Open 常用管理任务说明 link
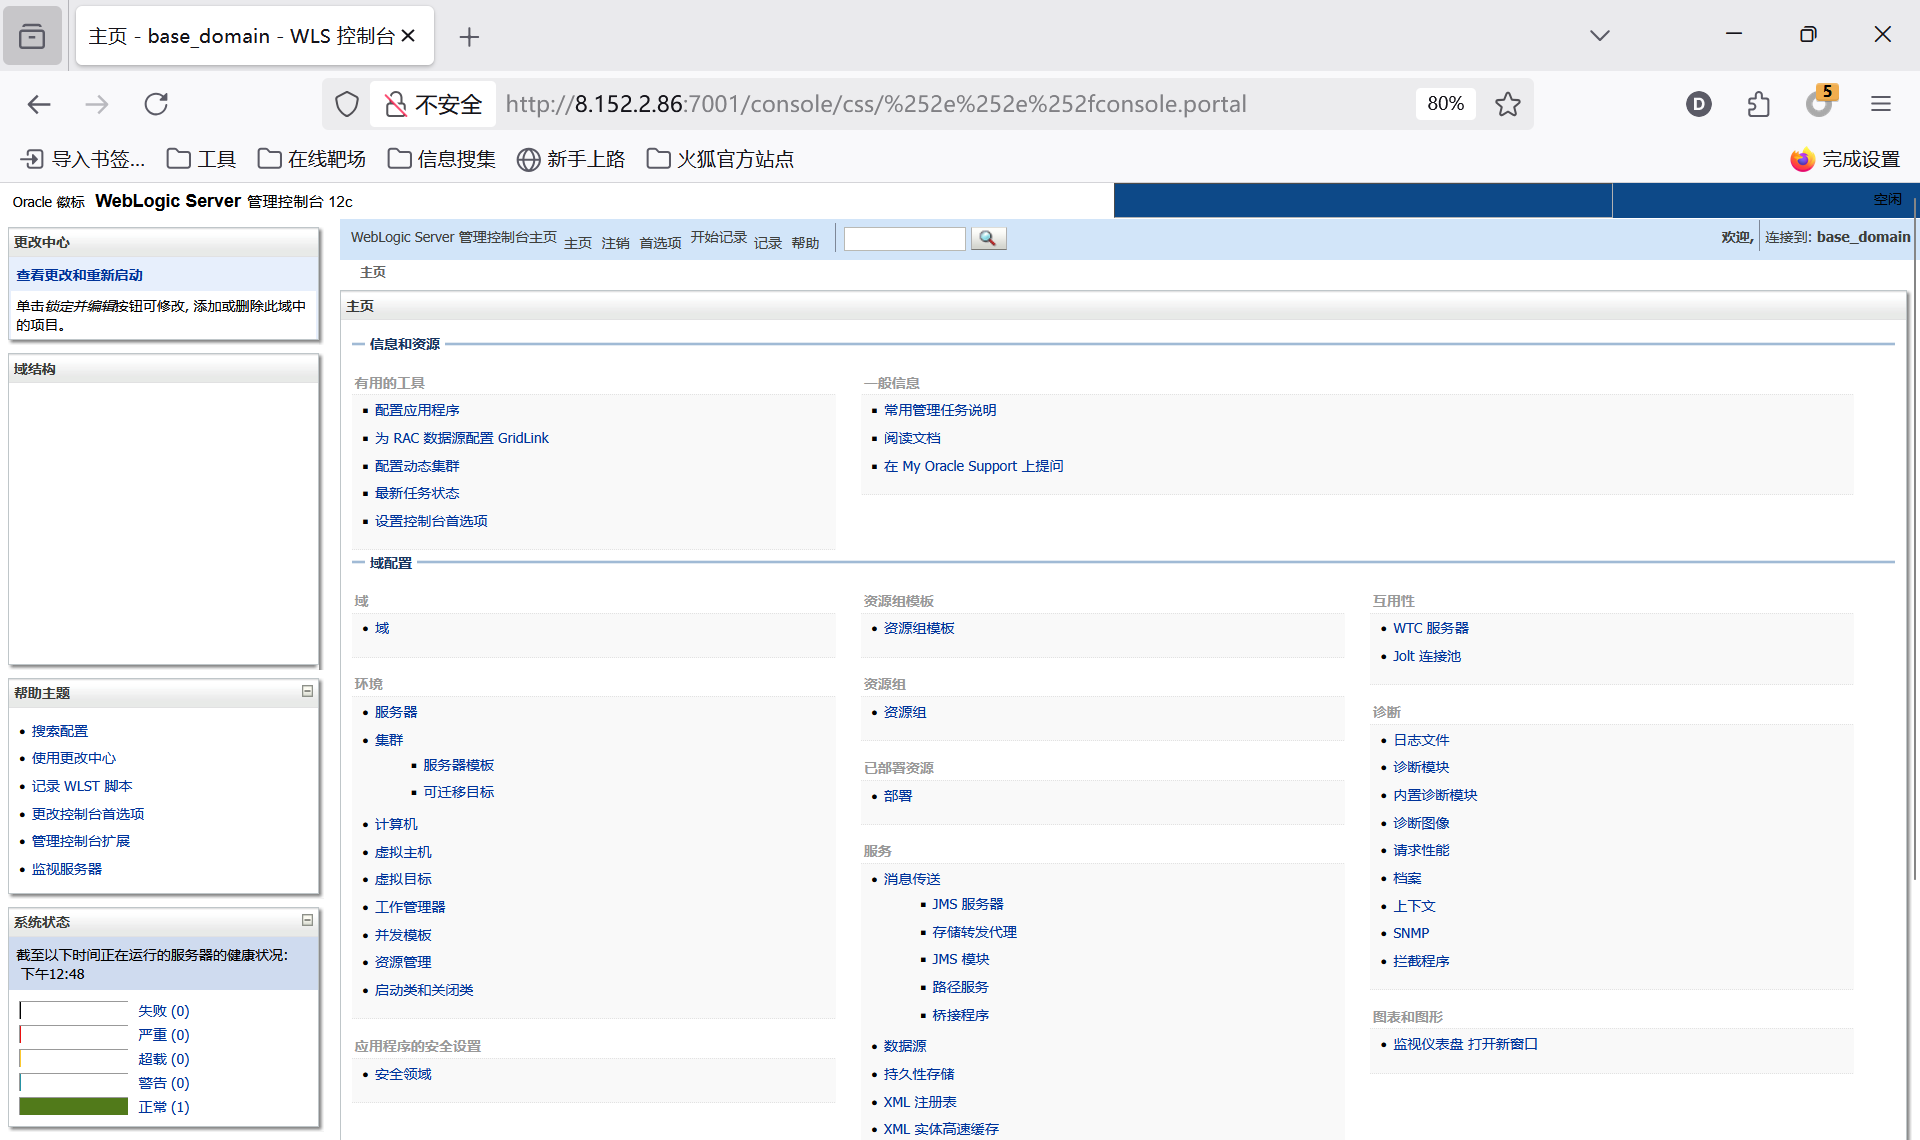 coord(940,410)
